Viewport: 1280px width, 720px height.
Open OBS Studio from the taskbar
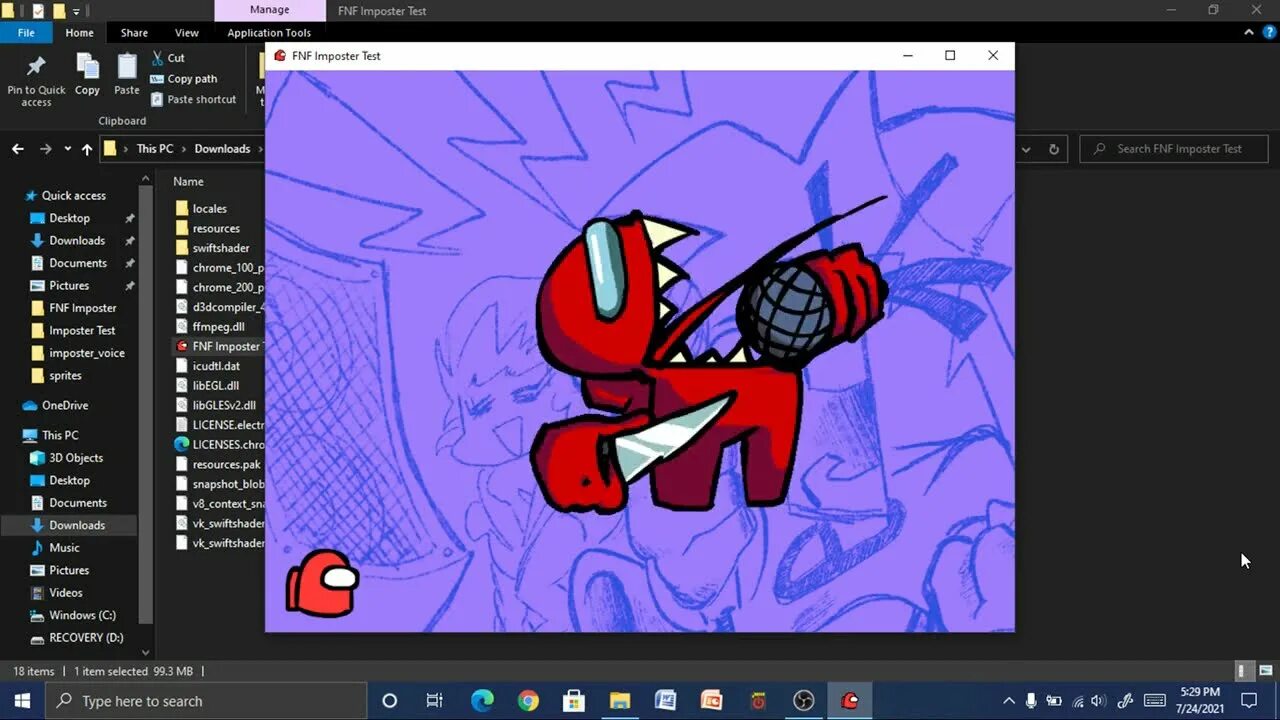click(x=804, y=701)
